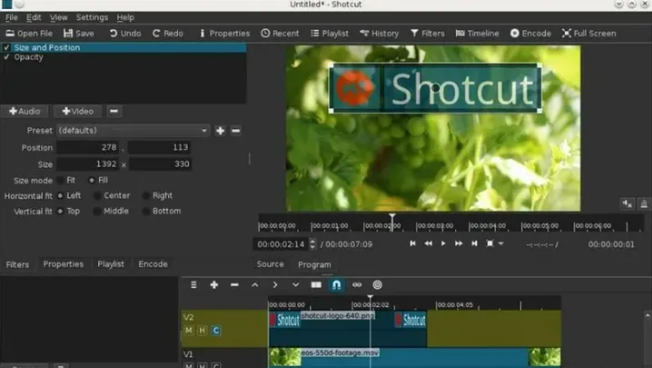652x368 pixels.
Task: Select the Fit size mode
Action: [x=67, y=180]
